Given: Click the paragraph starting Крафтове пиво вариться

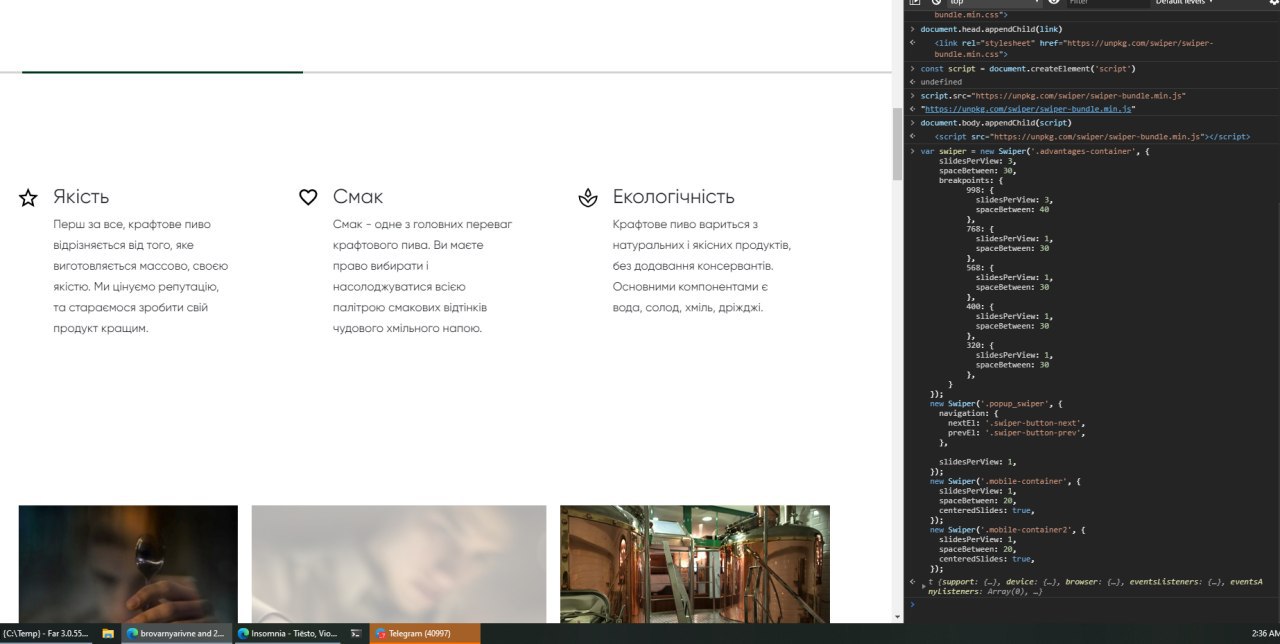Looking at the screenshot, I should (702, 266).
